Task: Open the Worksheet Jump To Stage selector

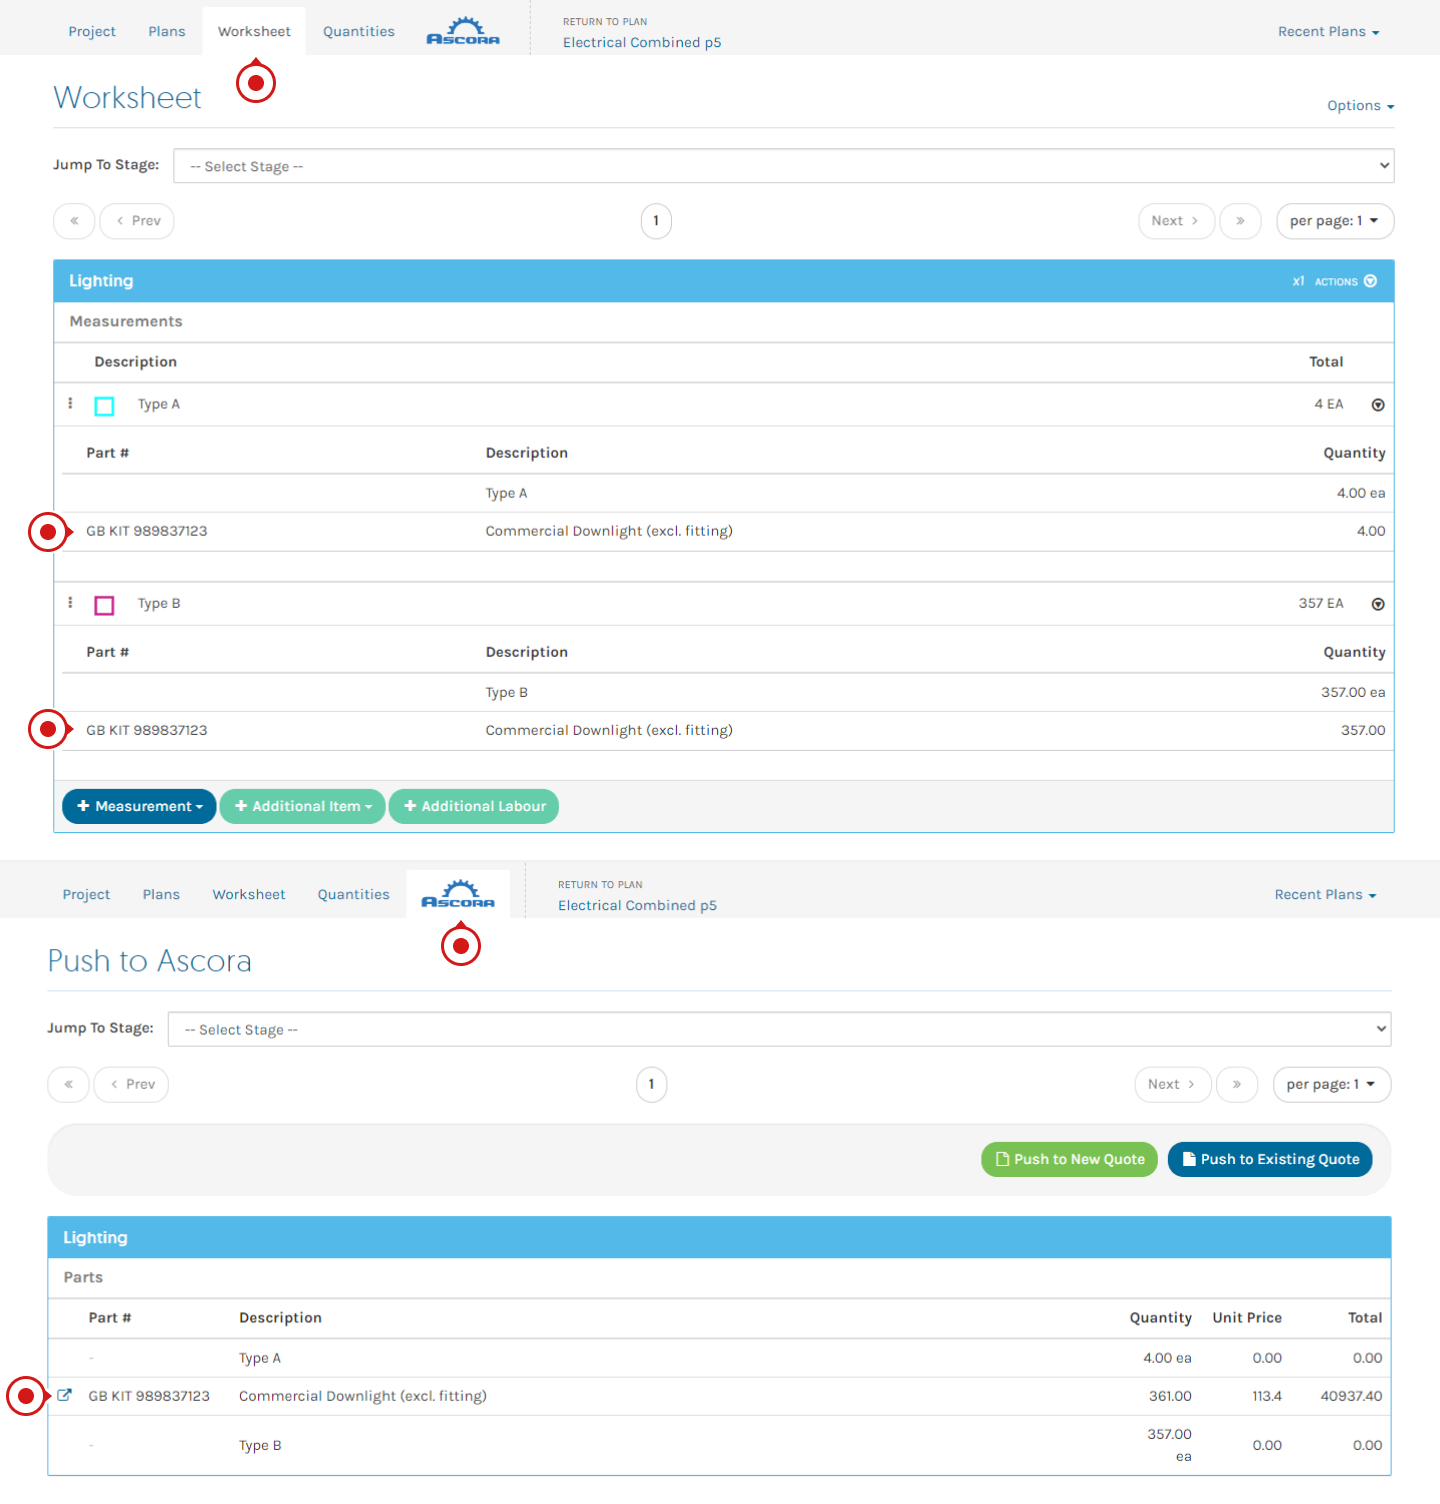Action: point(784,166)
